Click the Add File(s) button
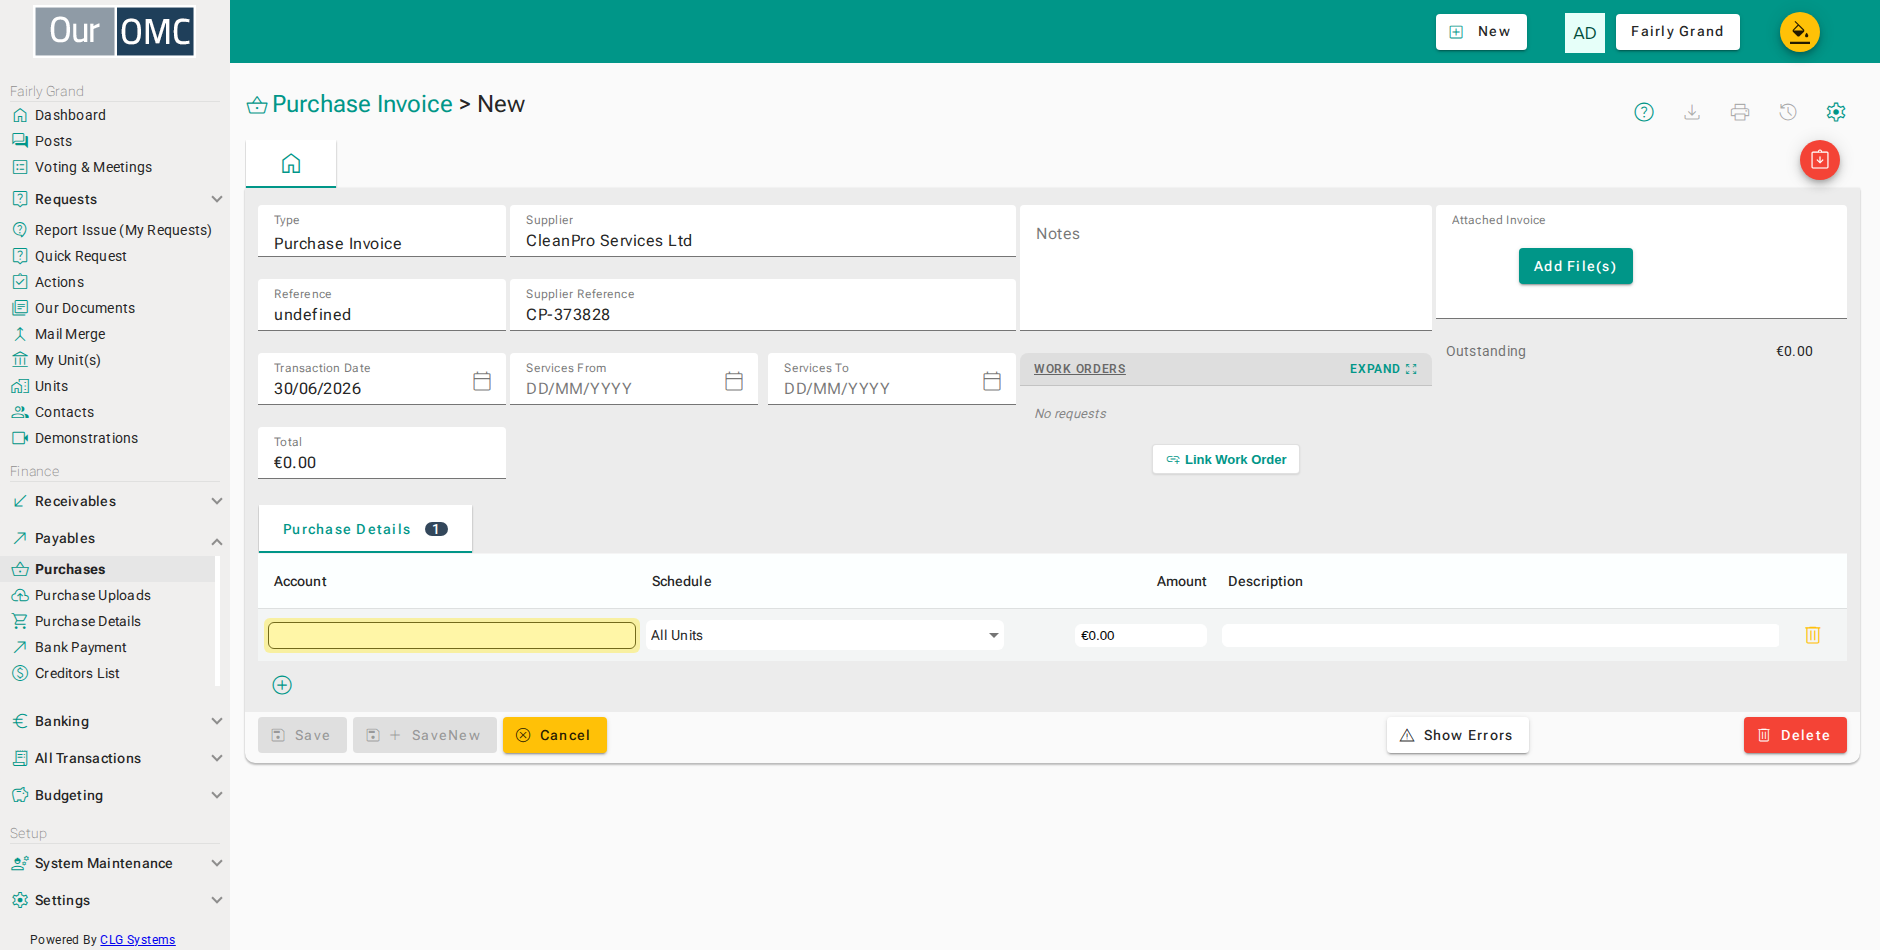1880x950 pixels. pos(1575,266)
